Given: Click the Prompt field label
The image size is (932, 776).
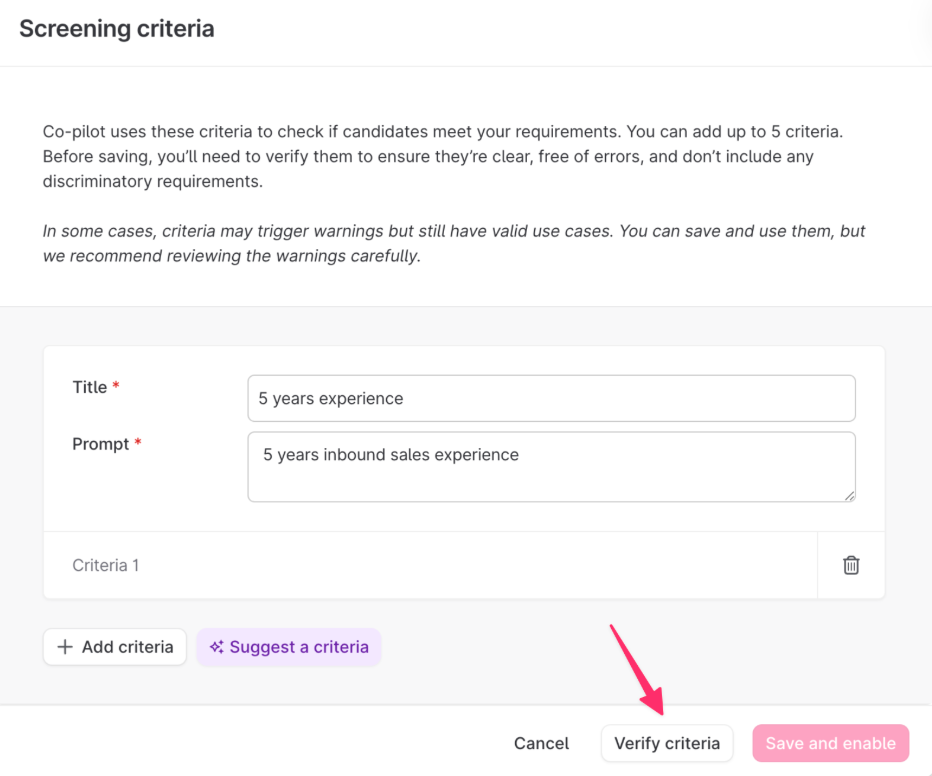Looking at the screenshot, I should pos(101,444).
